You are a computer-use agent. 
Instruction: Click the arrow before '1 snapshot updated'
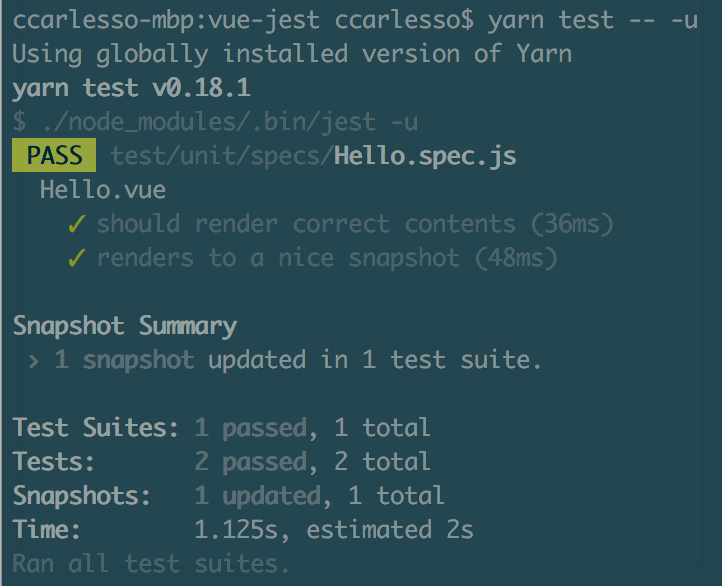[x=34, y=360]
